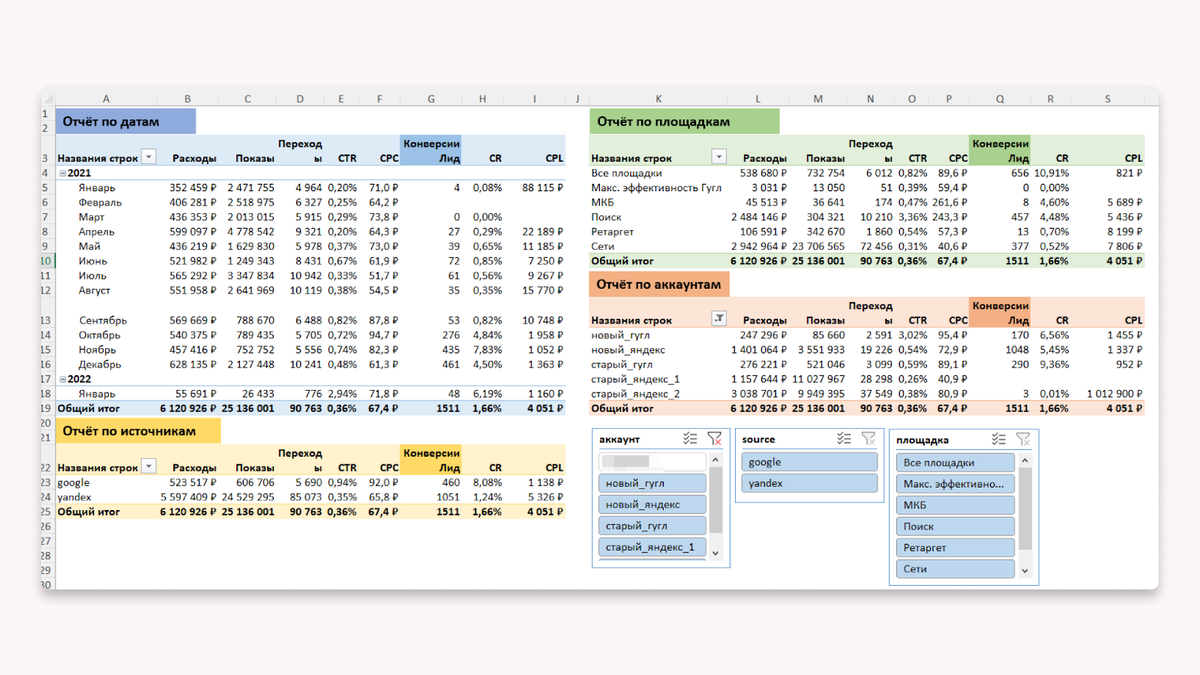This screenshot has height=675, width=1200.
Task: Enable multi-select in the source slicer
Action: pyautogui.click(x=845, y=439)
